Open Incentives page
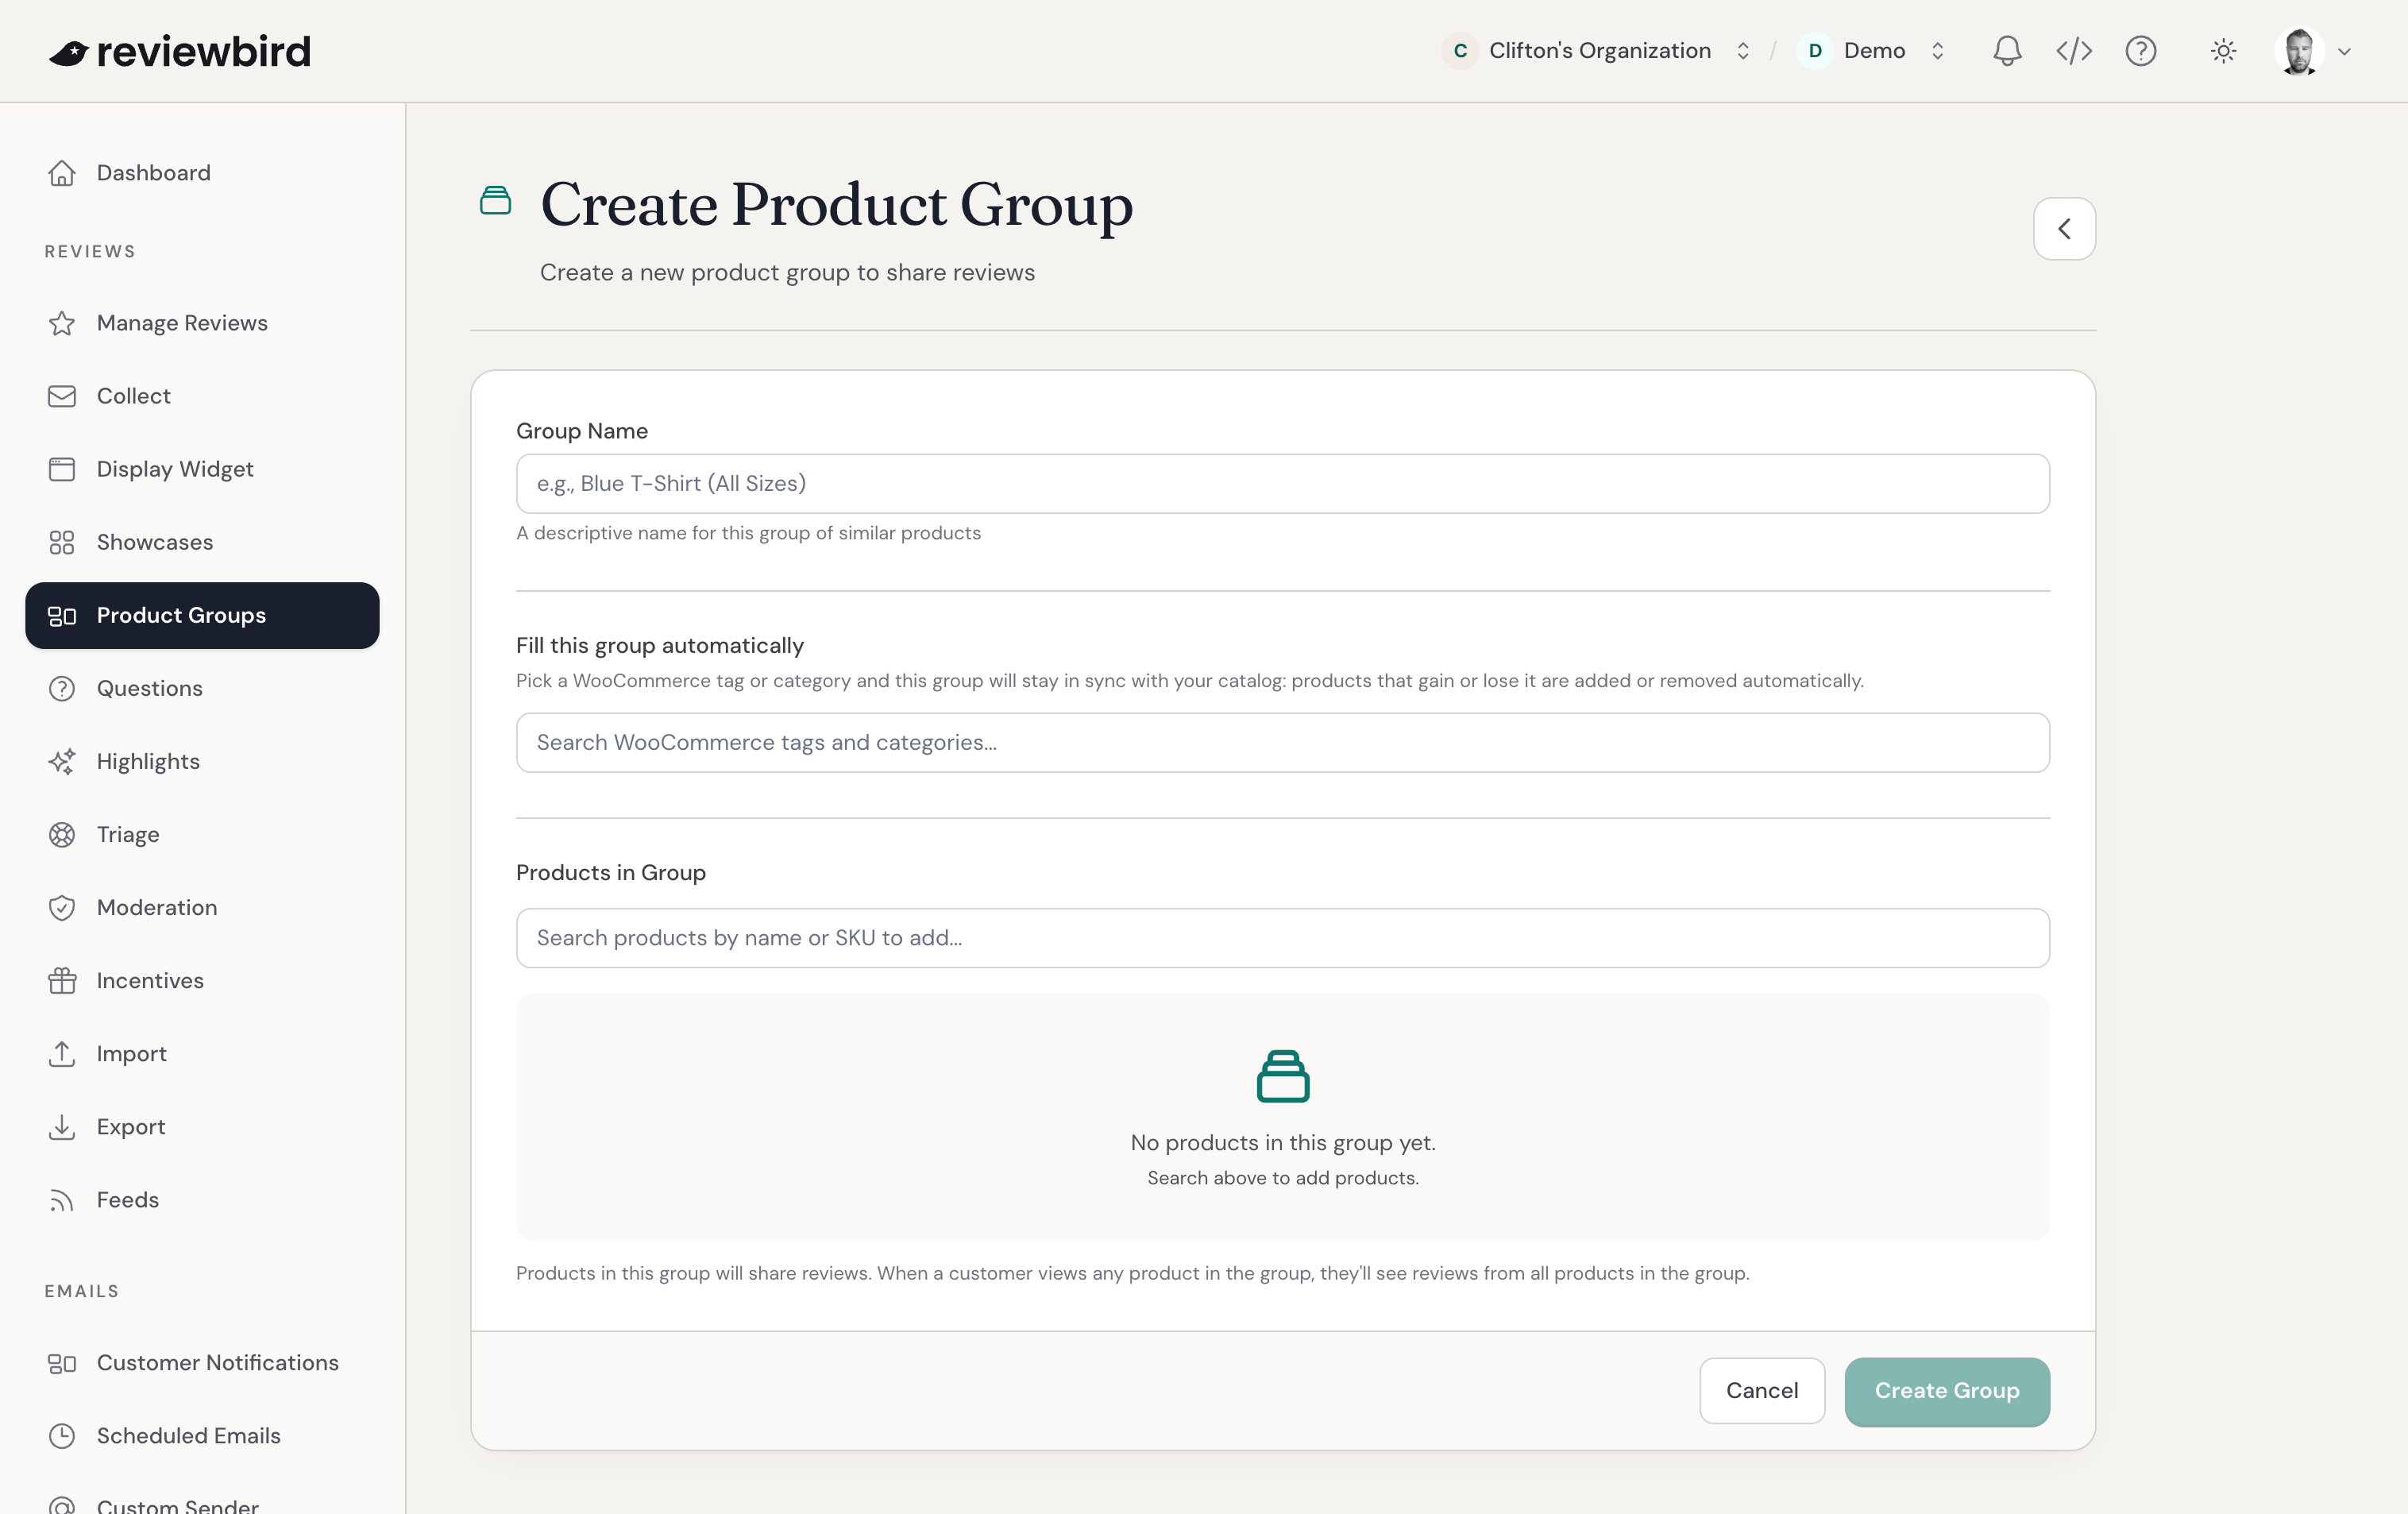2408x1514 pixels. point(202,981)
